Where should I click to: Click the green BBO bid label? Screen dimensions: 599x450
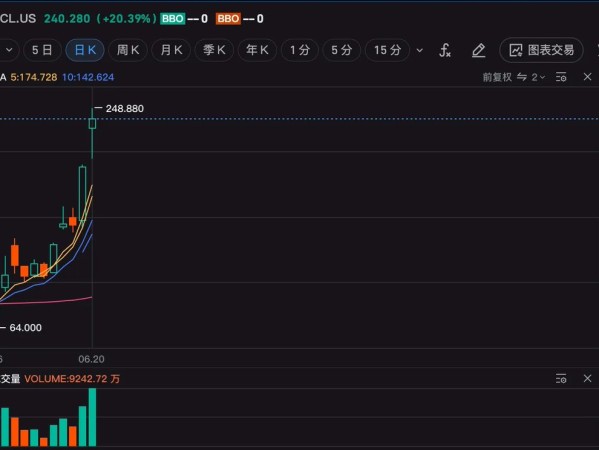pyautogui.click(x=173, y=19)
